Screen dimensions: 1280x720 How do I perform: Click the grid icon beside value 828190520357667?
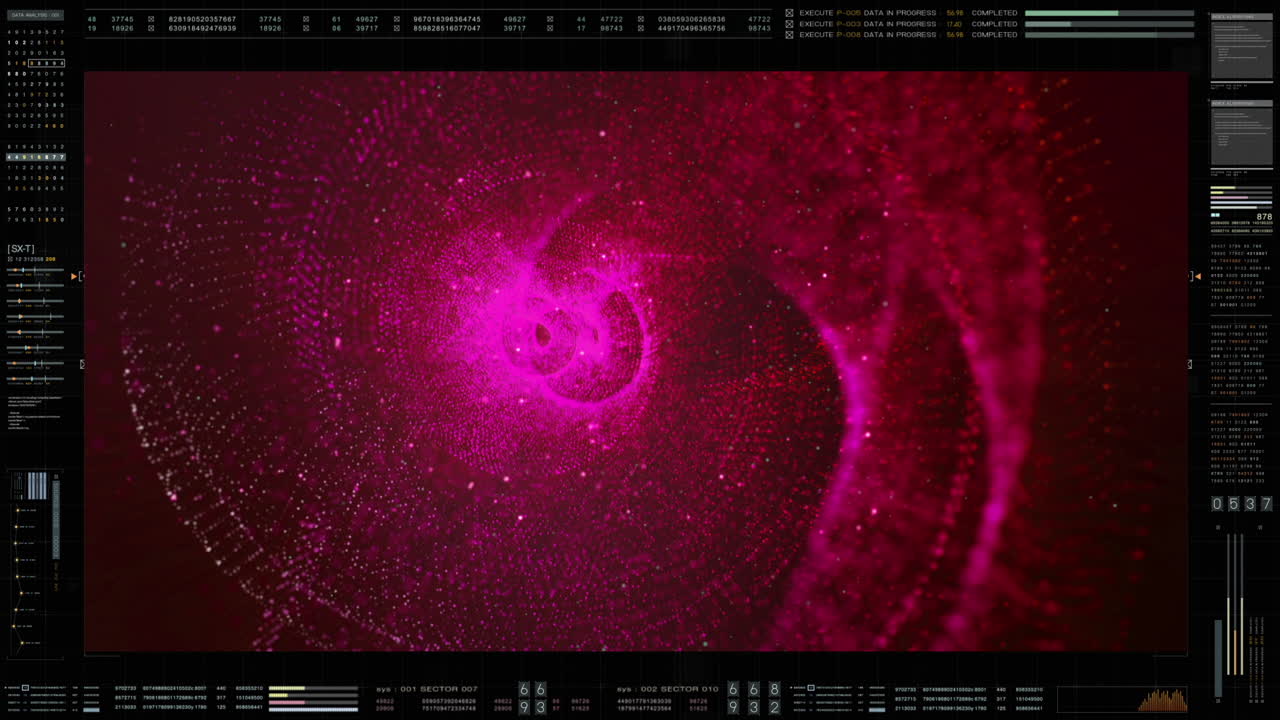click(x=150, y=17)
